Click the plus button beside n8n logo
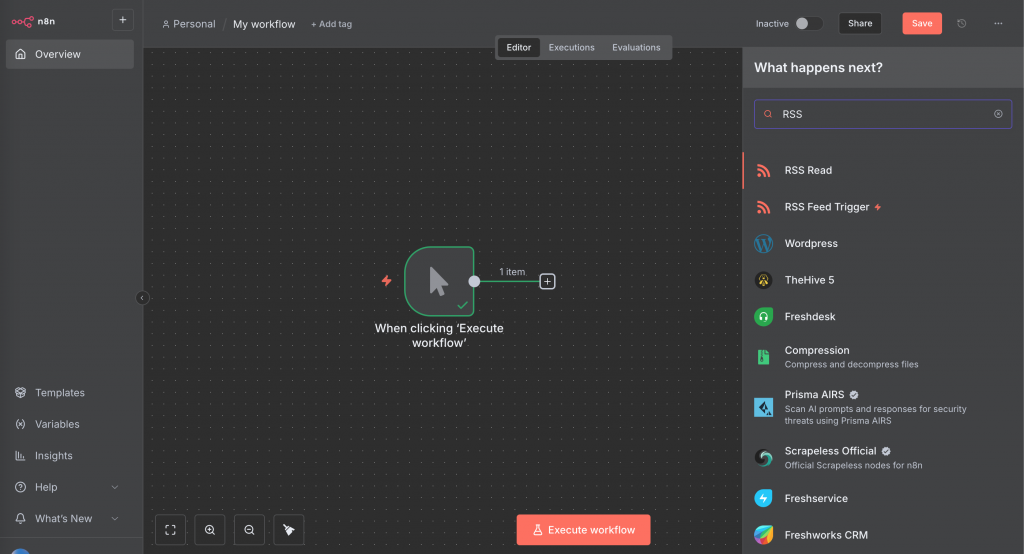Viewport: 1024px width, 554px height. click(123, 20)
